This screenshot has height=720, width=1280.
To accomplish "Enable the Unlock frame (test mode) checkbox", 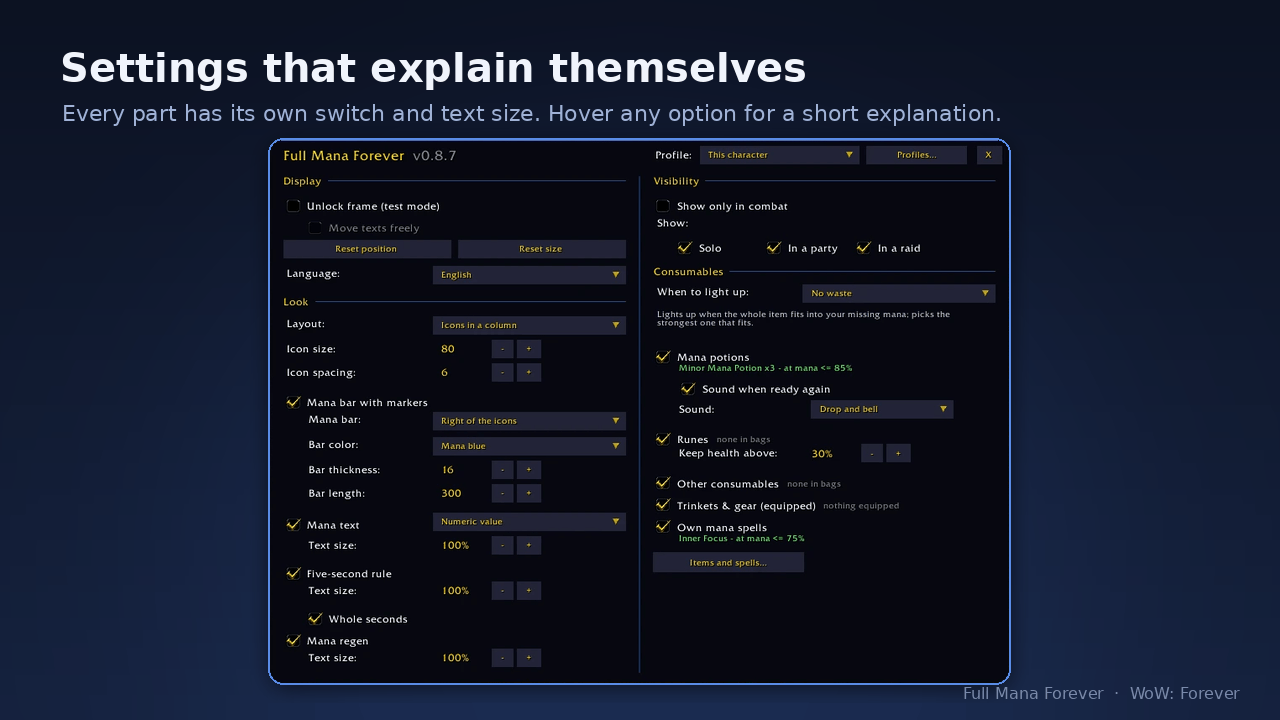I will (293, 206).
